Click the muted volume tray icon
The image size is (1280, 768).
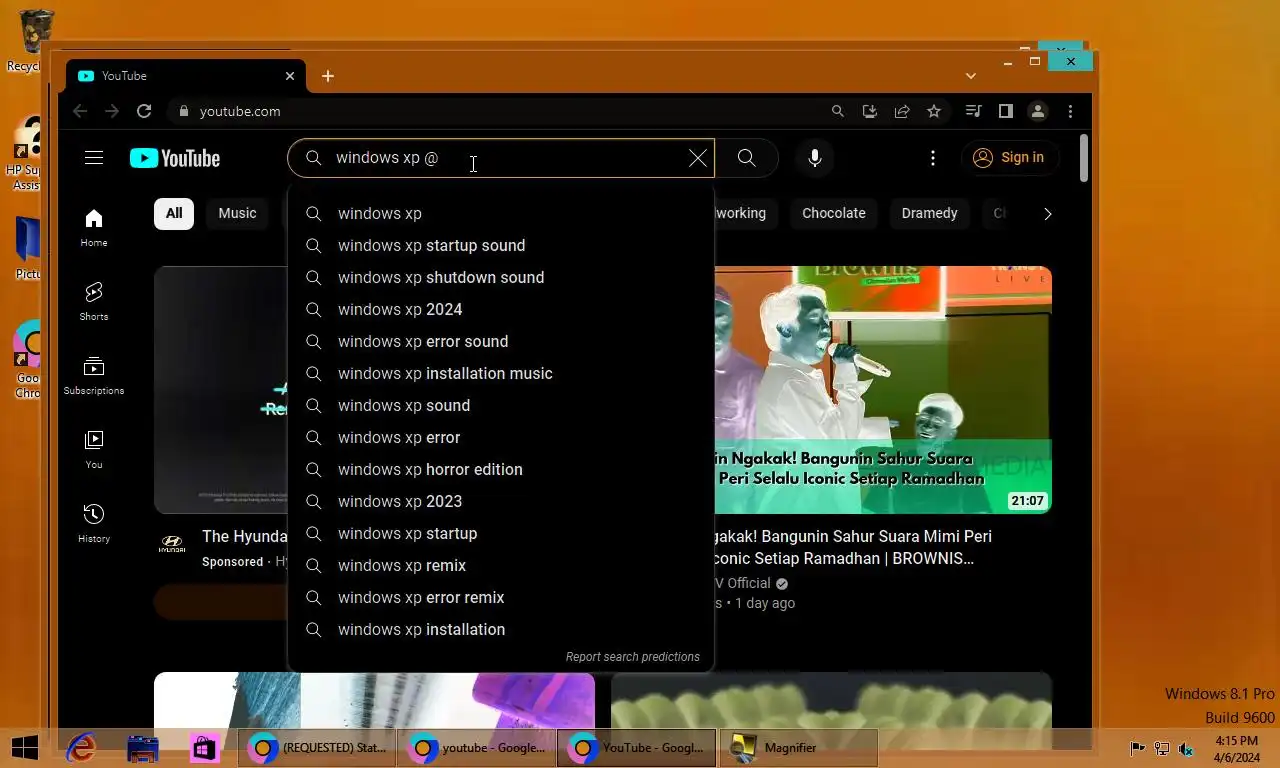click(1186, 748)
